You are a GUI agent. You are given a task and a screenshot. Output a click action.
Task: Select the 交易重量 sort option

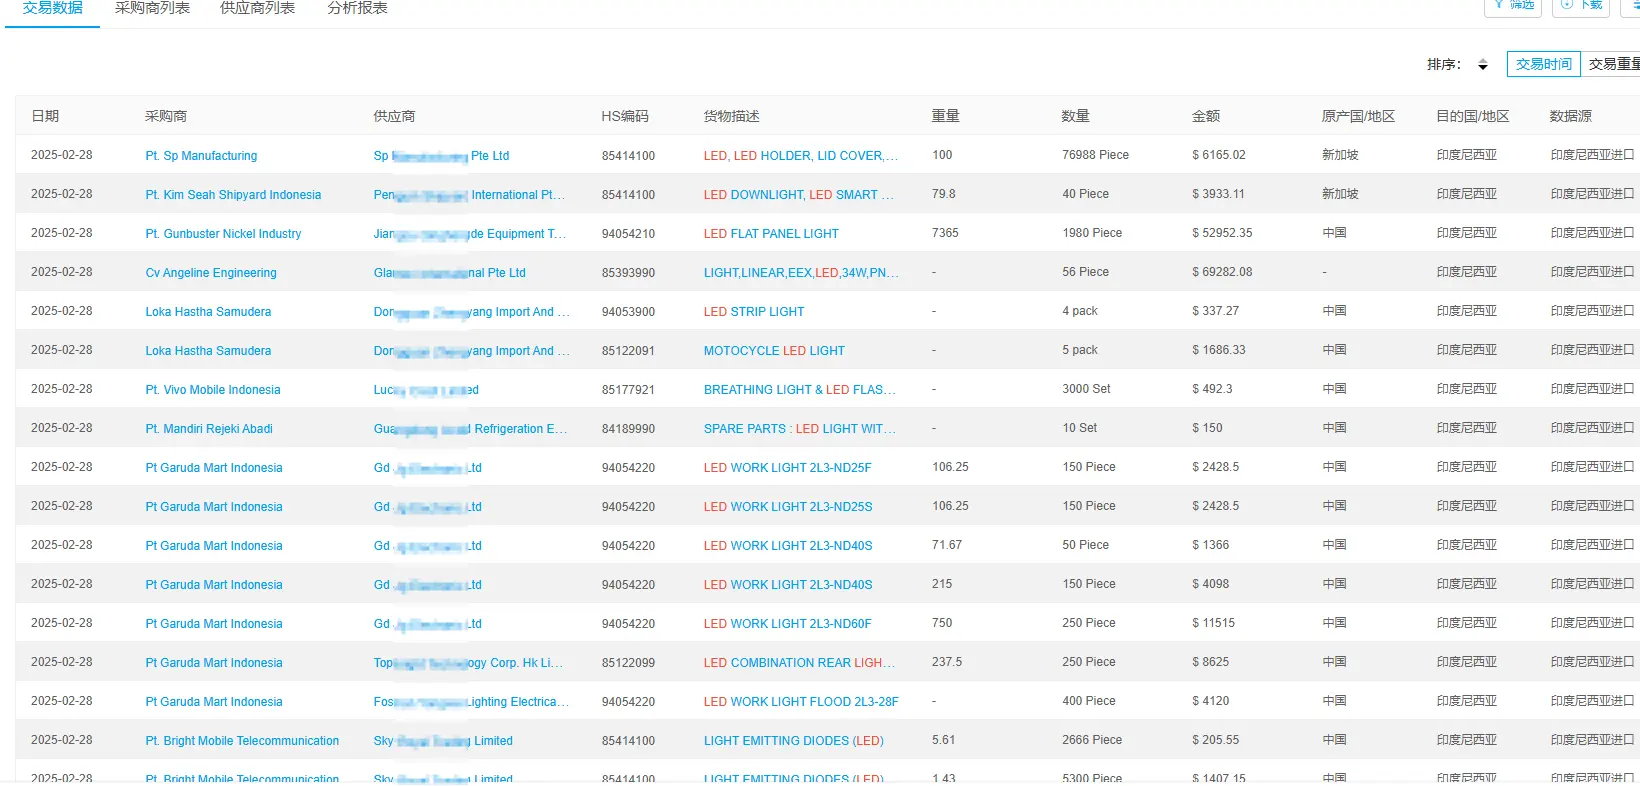(1612, 64)
